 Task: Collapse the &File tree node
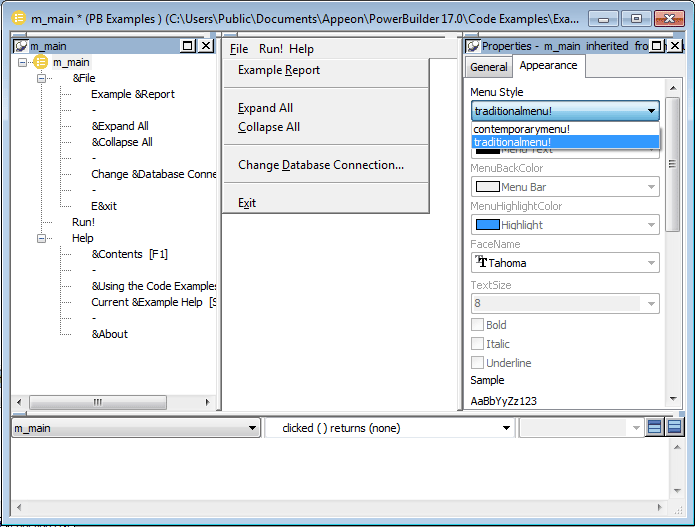coord(42,78)
